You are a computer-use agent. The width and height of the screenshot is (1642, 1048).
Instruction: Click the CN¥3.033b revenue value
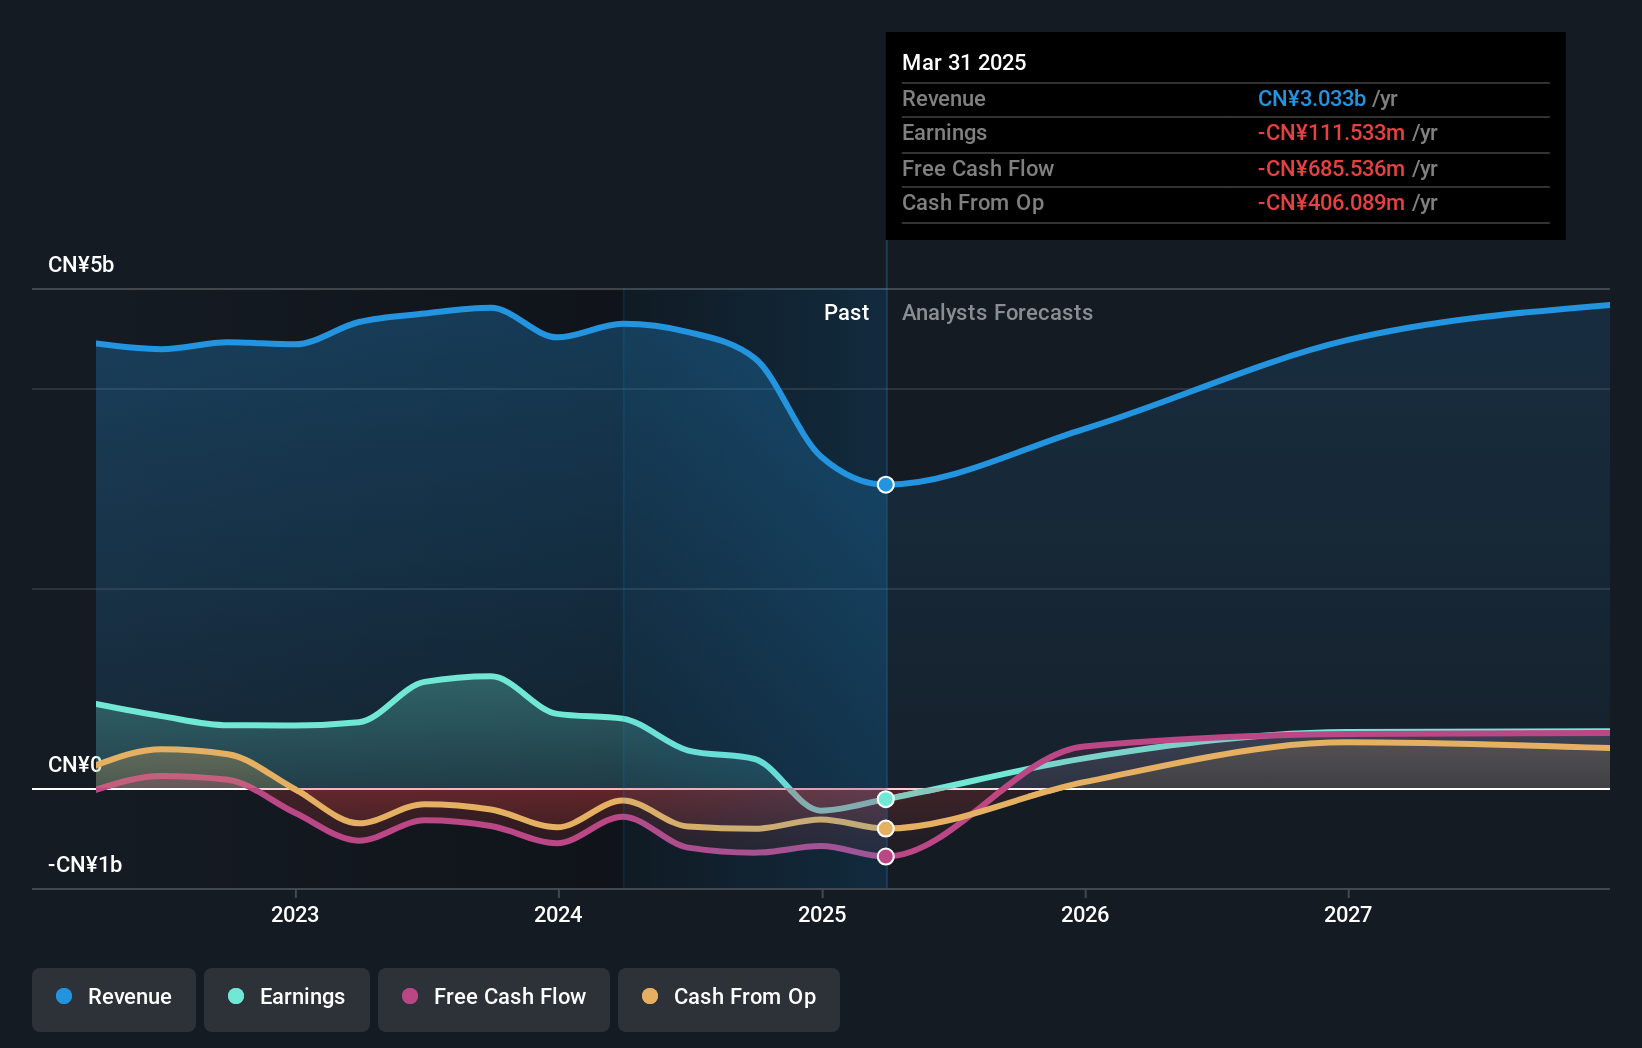(x=1312, y=99)
